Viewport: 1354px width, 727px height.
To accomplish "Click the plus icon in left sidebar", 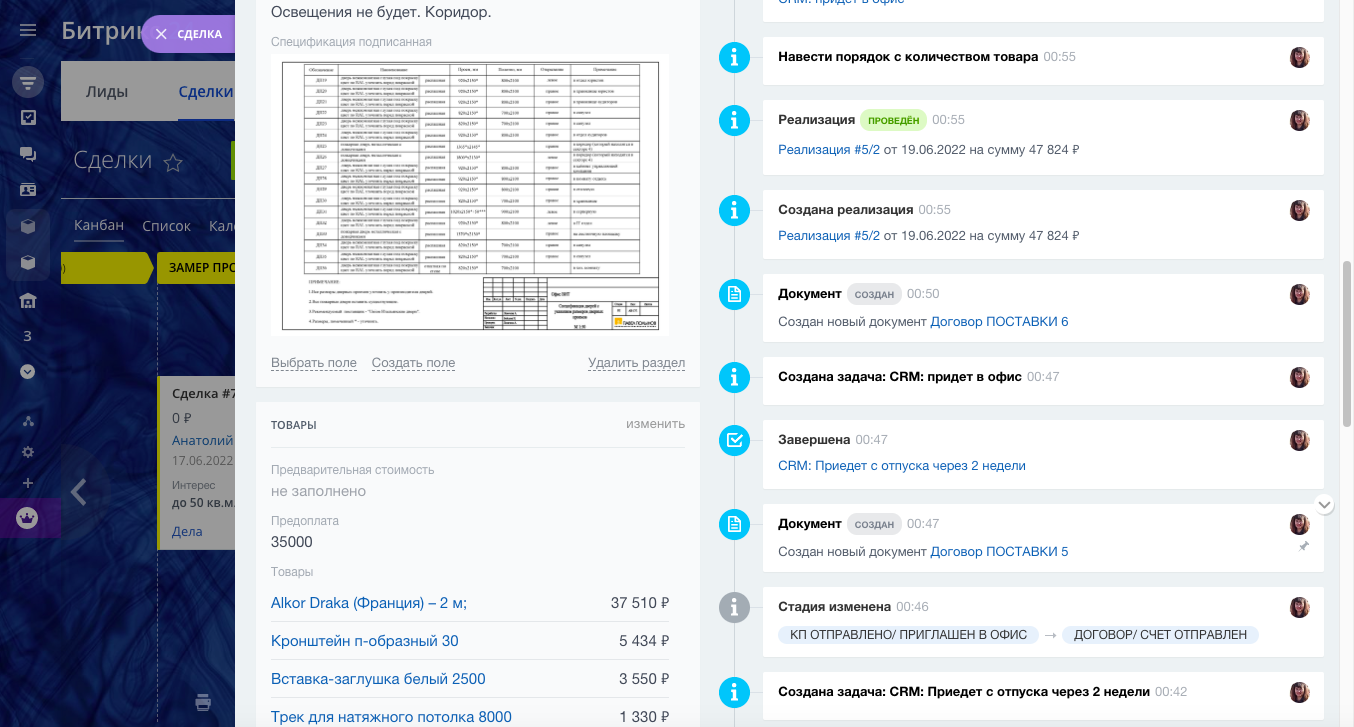I will tap(28, 483).
